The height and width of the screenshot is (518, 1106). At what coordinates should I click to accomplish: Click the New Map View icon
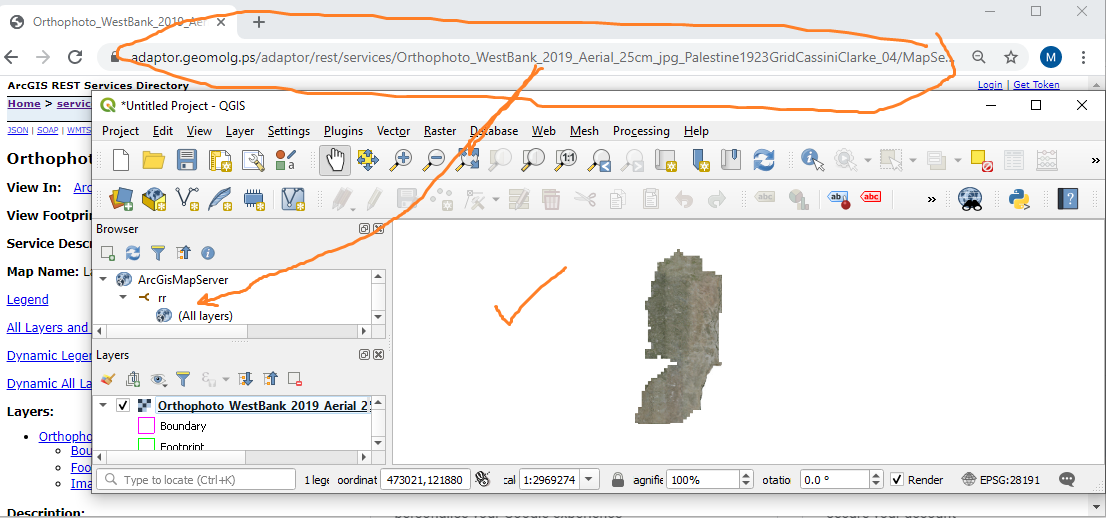665,160
